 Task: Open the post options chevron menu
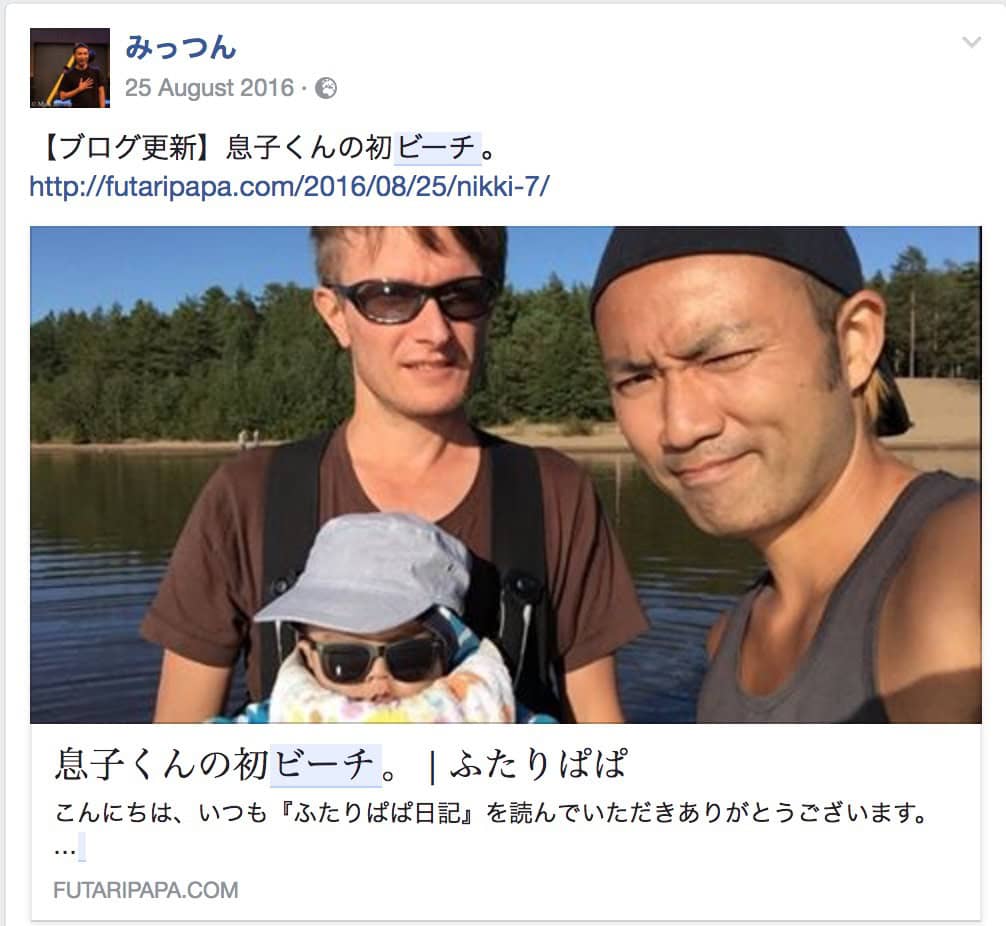tap(972, 43)
